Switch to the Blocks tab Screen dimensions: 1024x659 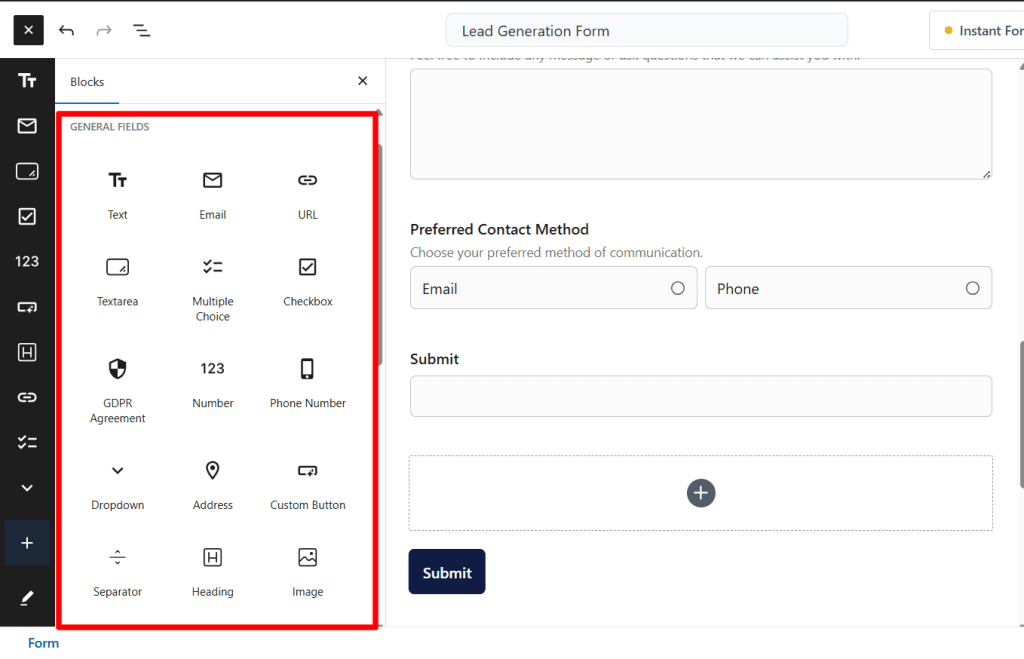click(87, 82)
